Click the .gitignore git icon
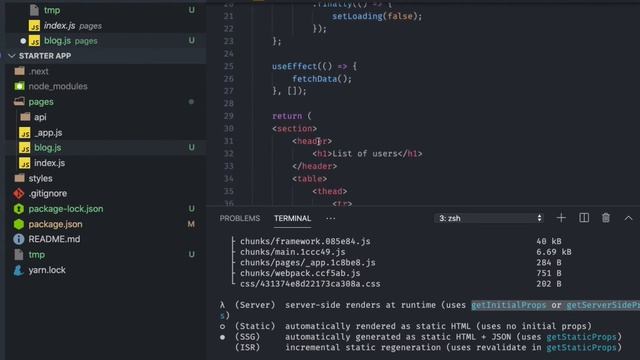Viewport: 640px width, 360px height. coord(19,193)
